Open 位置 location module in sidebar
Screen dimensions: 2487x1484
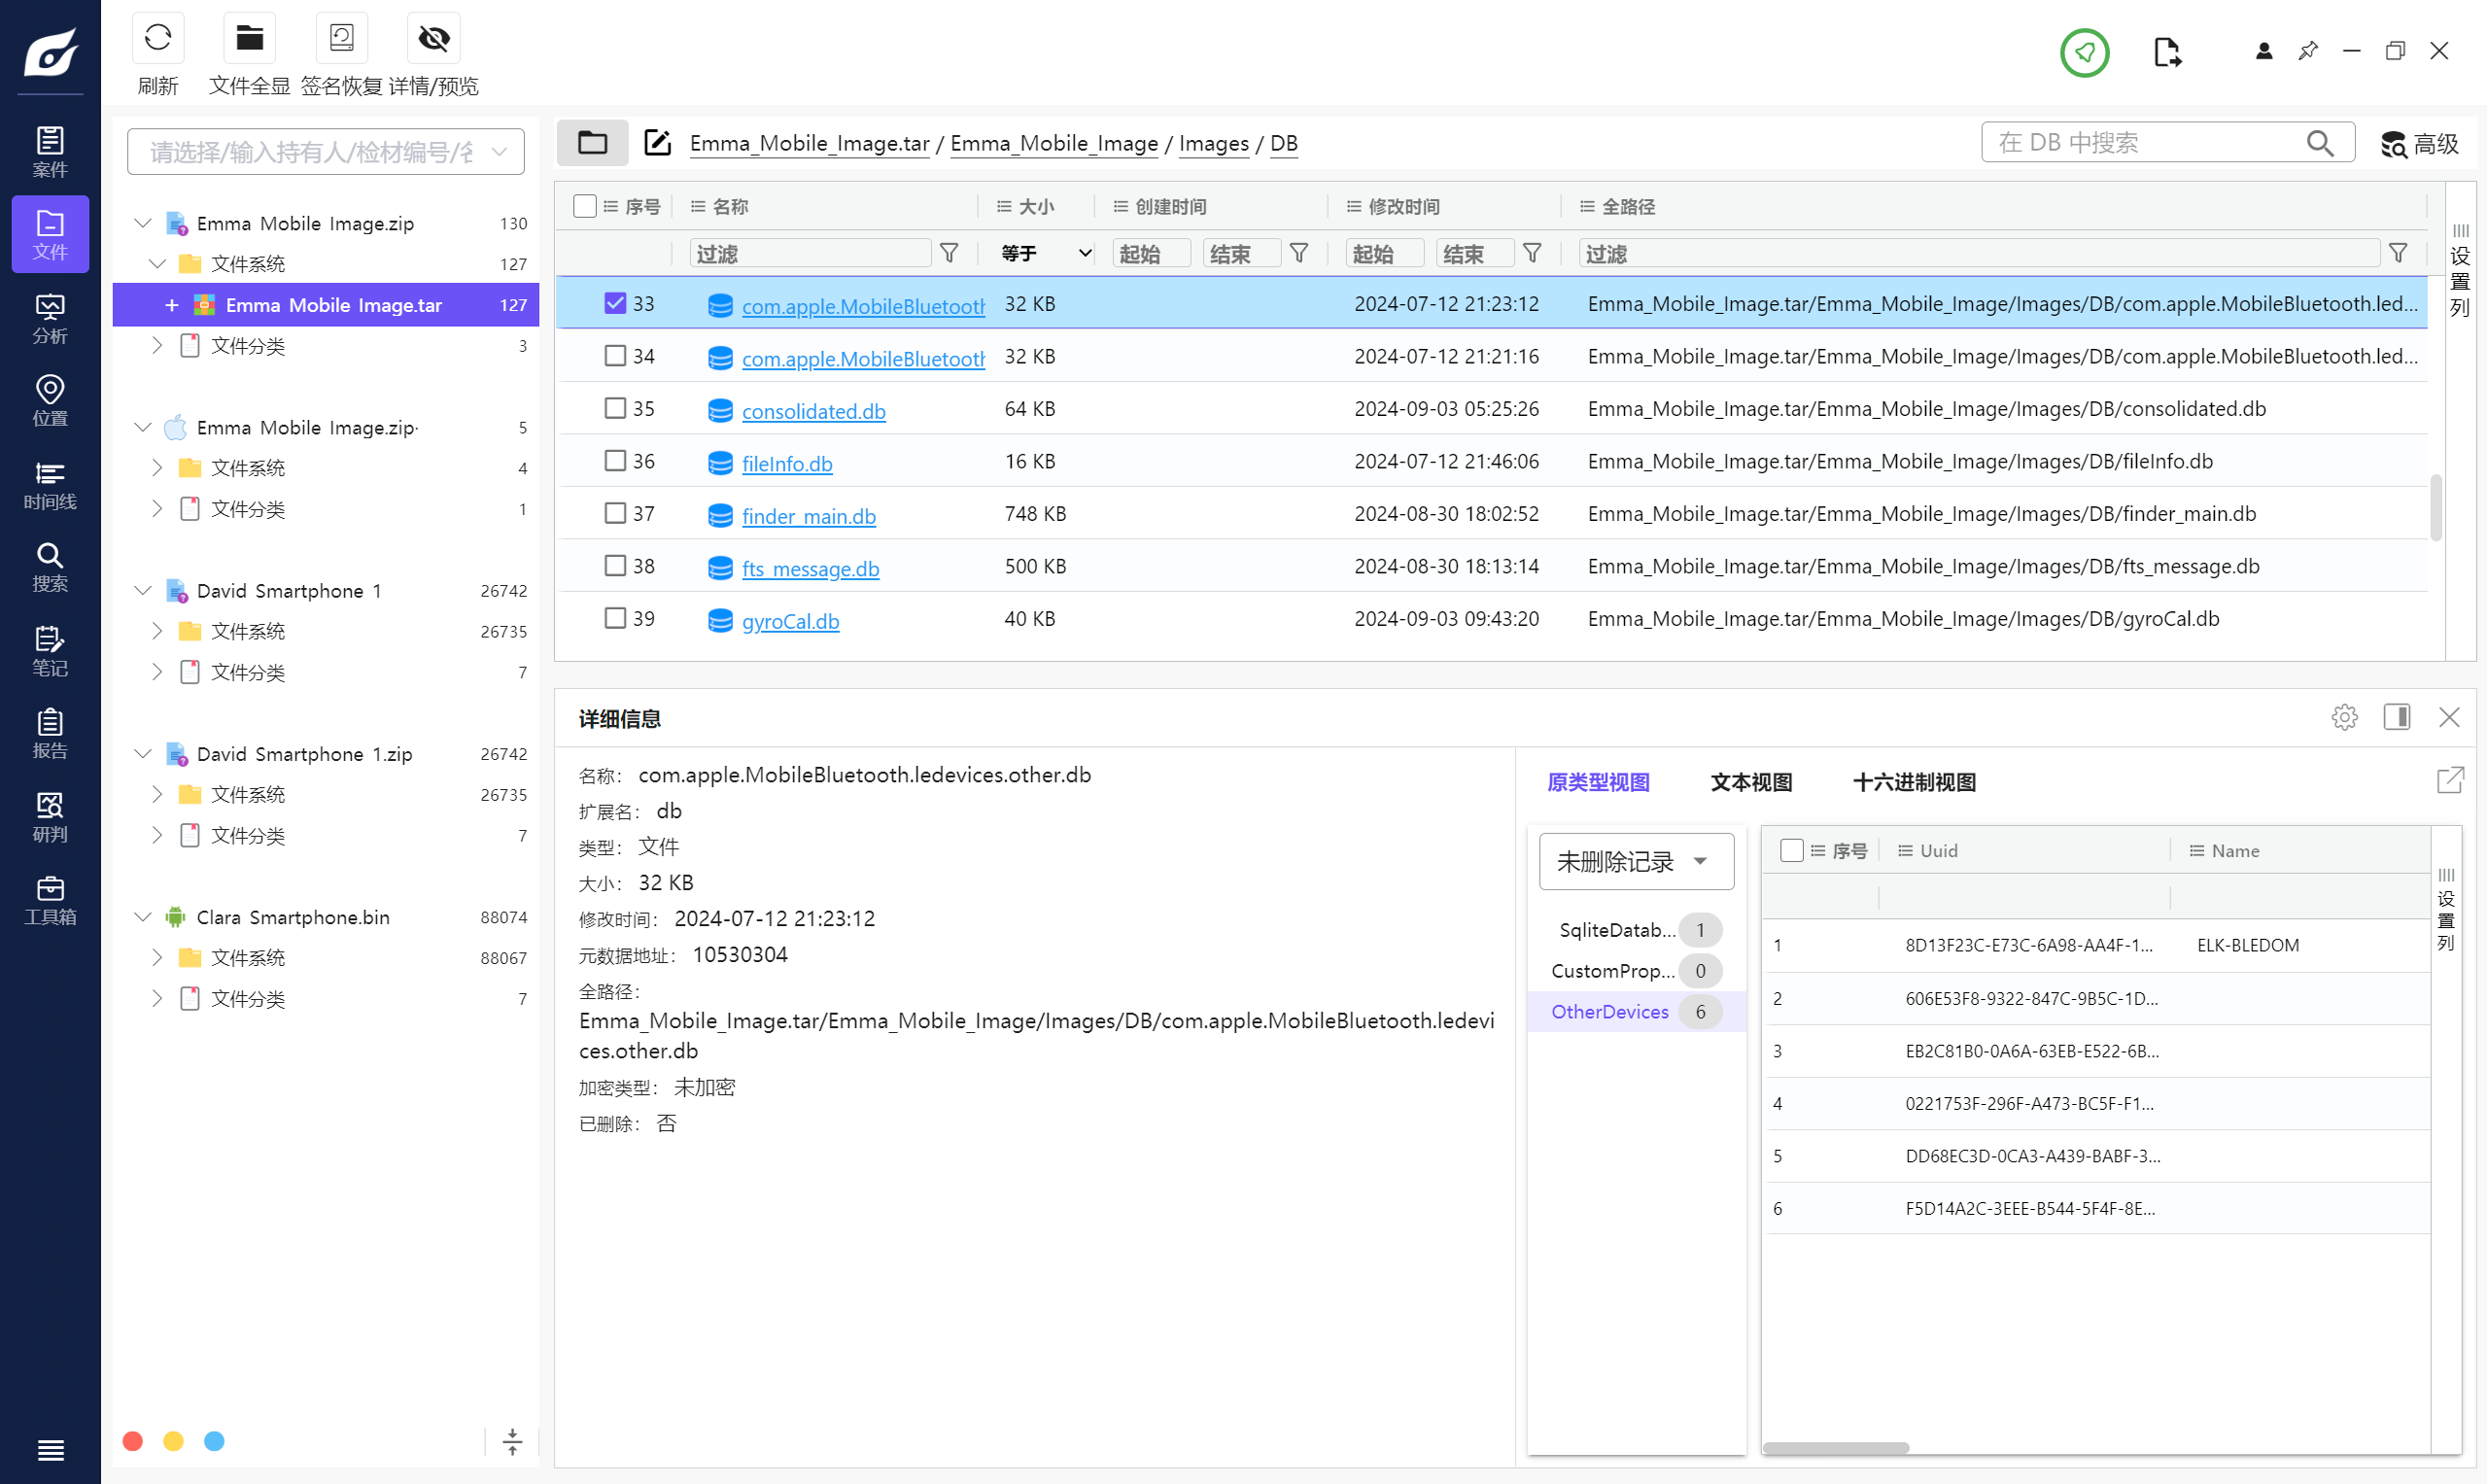coord(50,401)
